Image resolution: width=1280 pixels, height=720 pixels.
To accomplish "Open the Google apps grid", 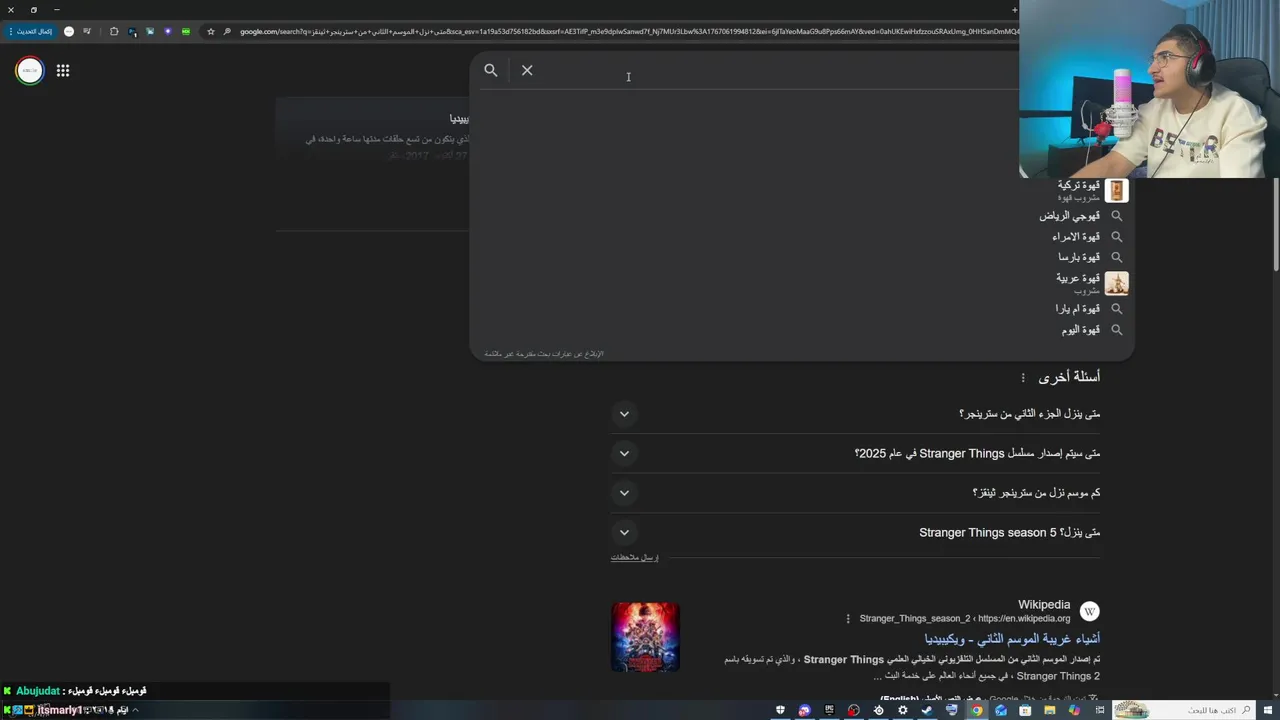I will click(63, 70).
